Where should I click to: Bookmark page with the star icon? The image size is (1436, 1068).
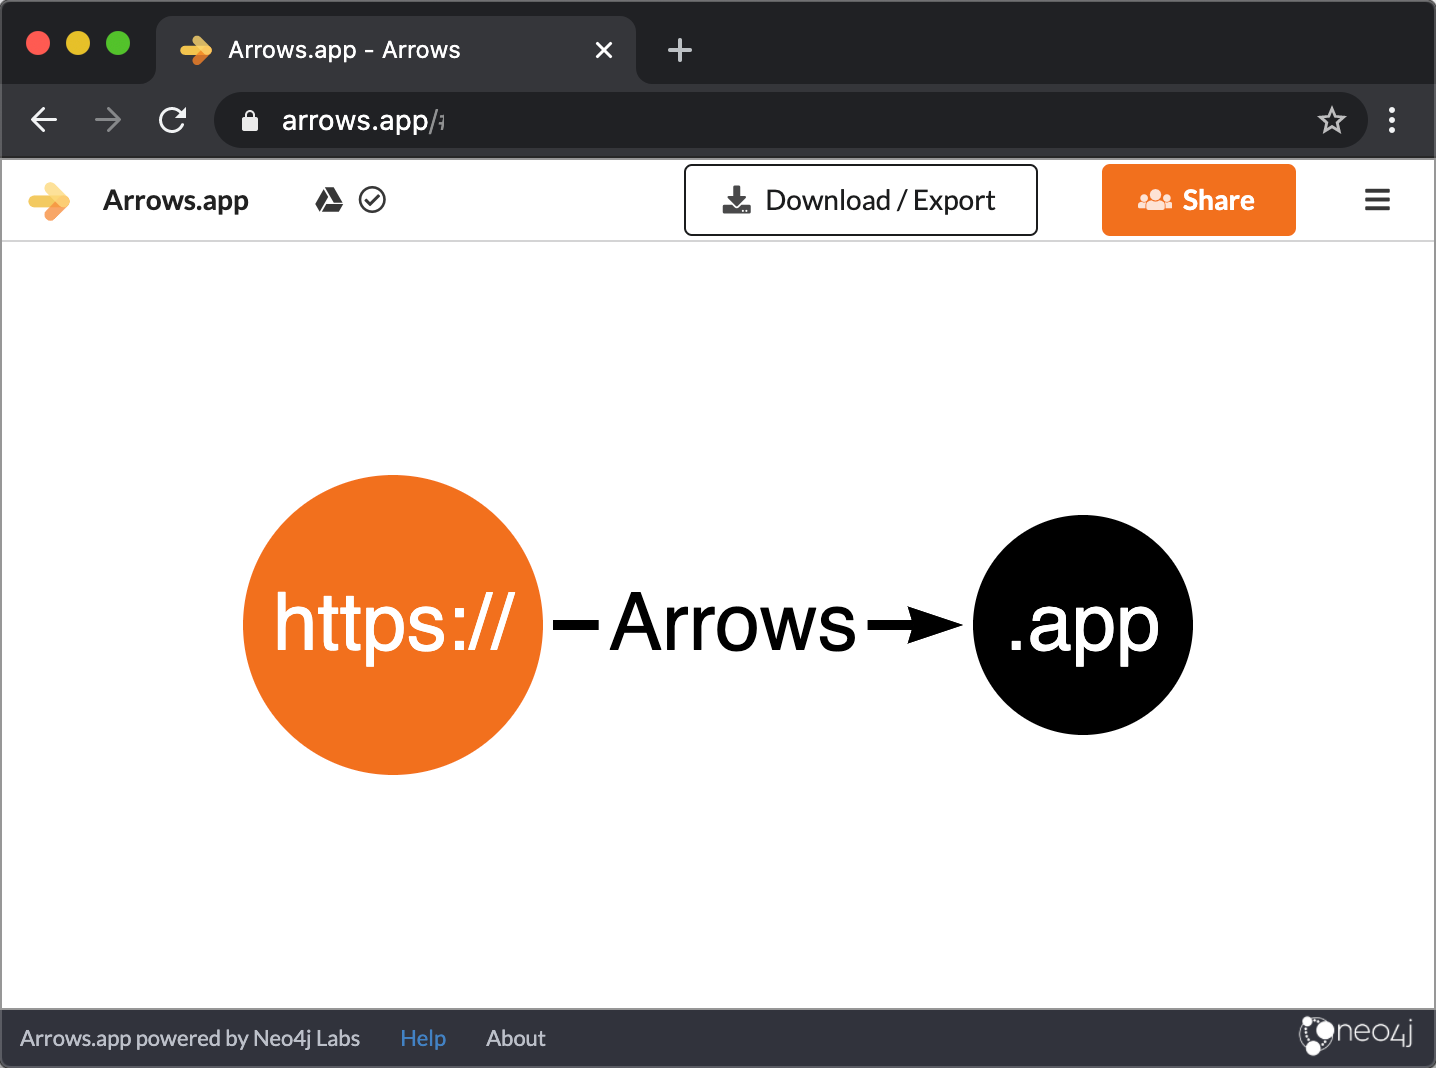1331,120
